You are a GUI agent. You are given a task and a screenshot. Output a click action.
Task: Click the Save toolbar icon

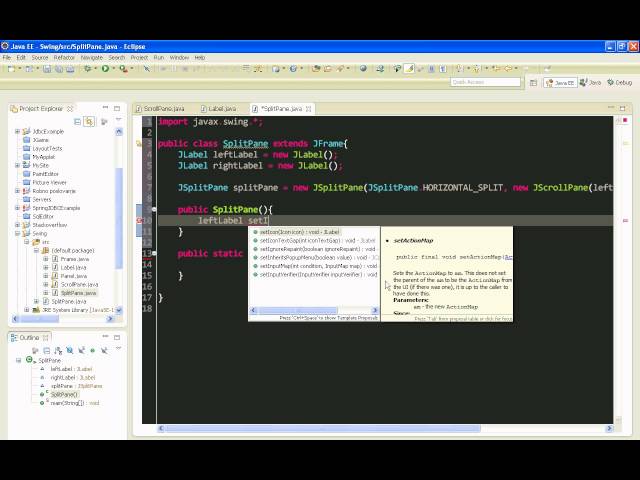click(x=47, y=69)
